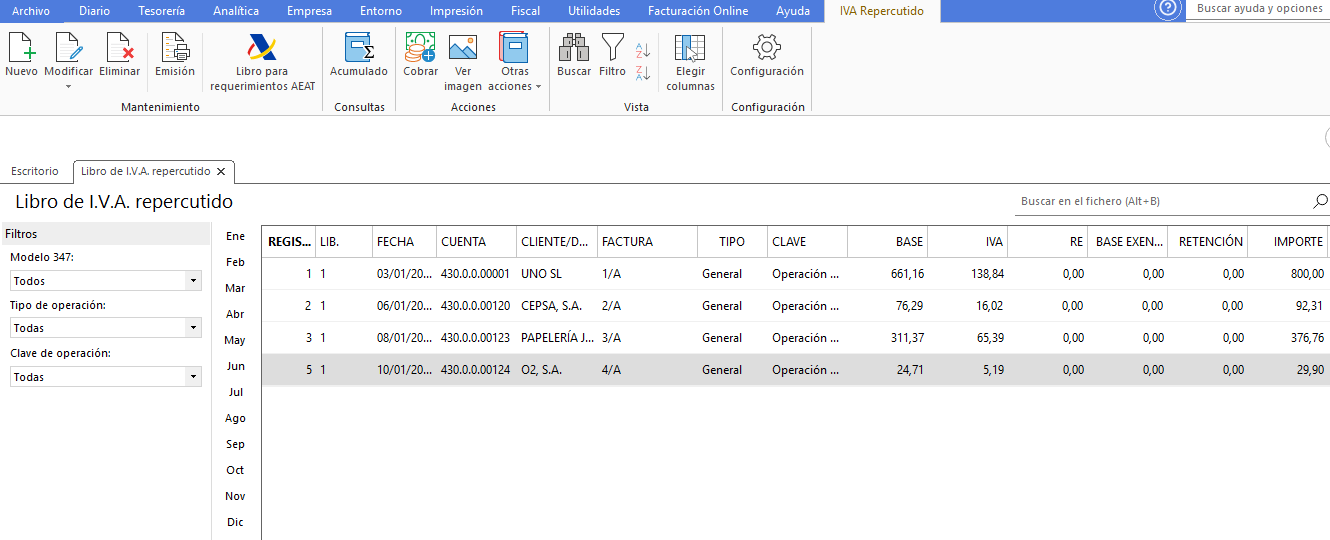Open the Configuración gear icon
Viewport: 1330px width, 540px height.
coord(767,48)
